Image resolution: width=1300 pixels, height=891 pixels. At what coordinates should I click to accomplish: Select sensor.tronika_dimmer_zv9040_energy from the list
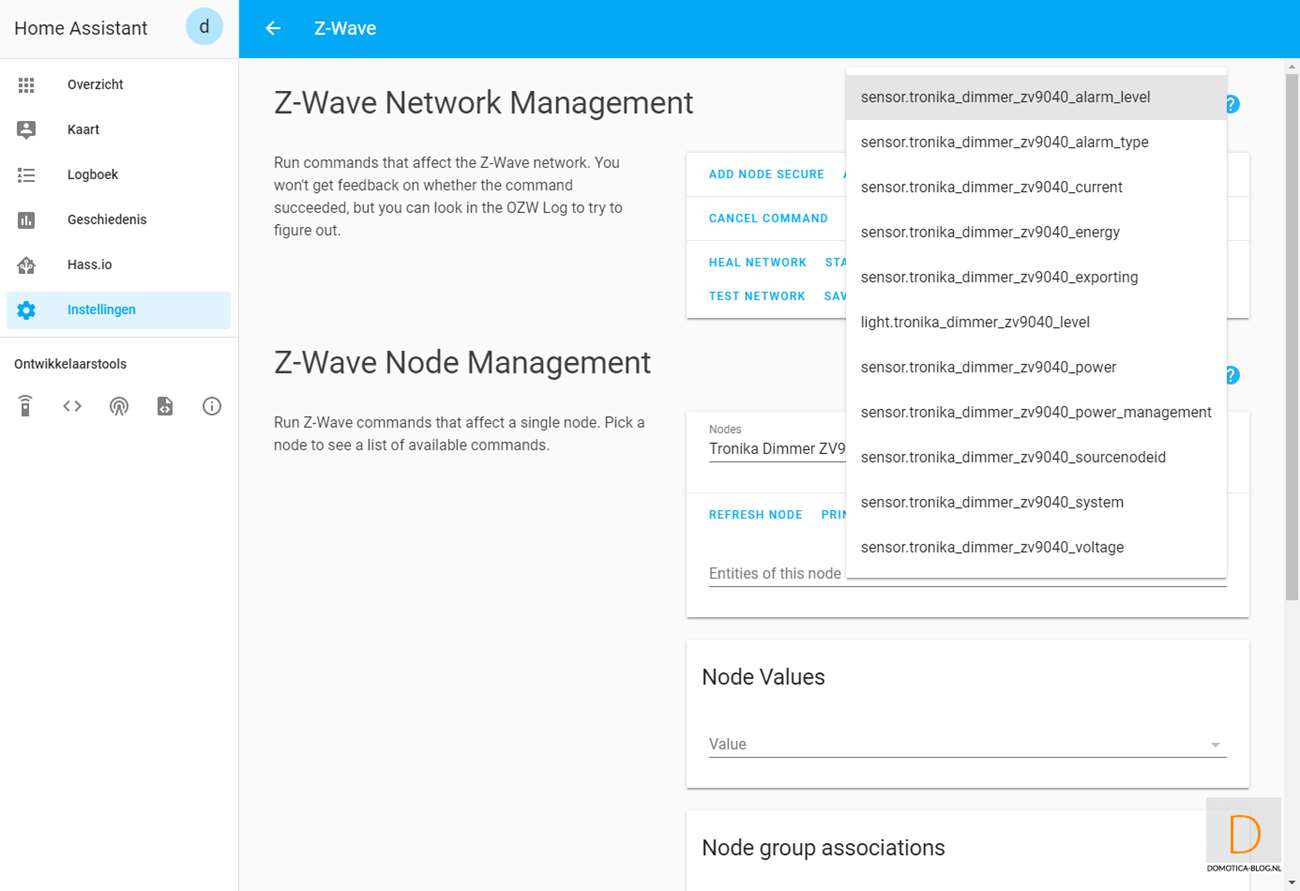click(x=990, y=232)
